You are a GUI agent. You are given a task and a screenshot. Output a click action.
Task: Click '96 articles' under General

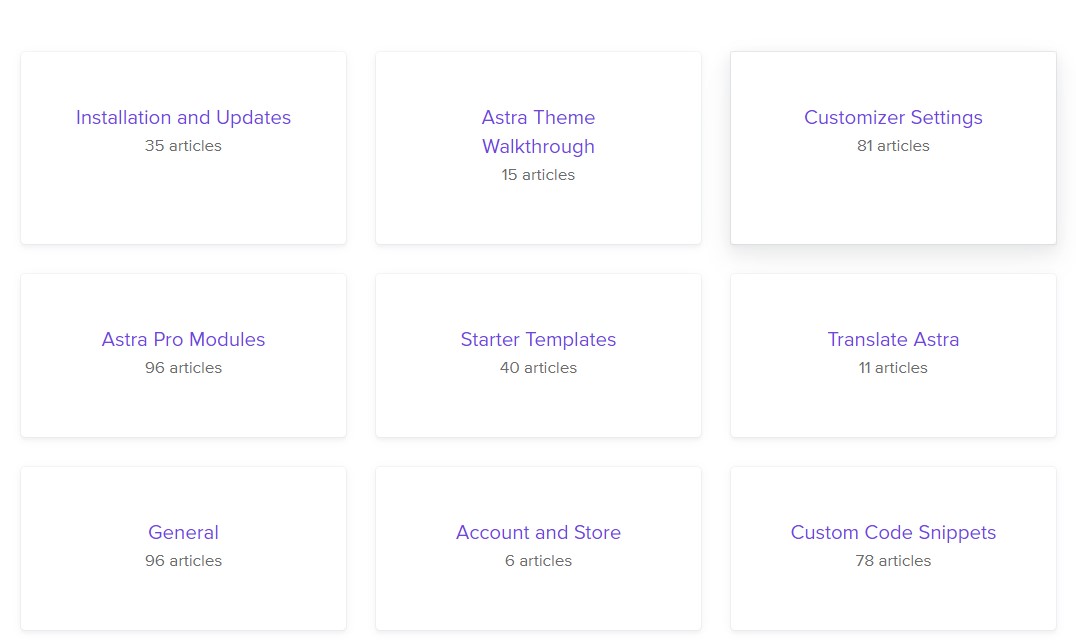tap(183, 560)
